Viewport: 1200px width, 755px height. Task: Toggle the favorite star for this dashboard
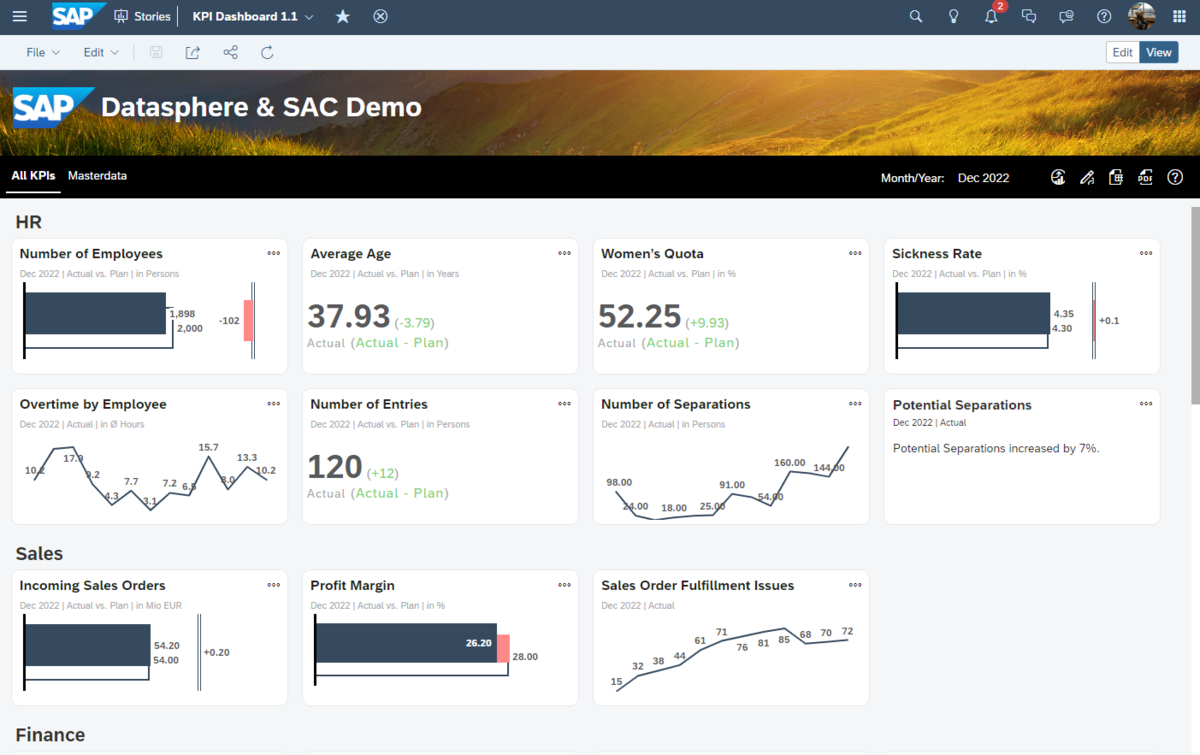(x=342, y=16)
